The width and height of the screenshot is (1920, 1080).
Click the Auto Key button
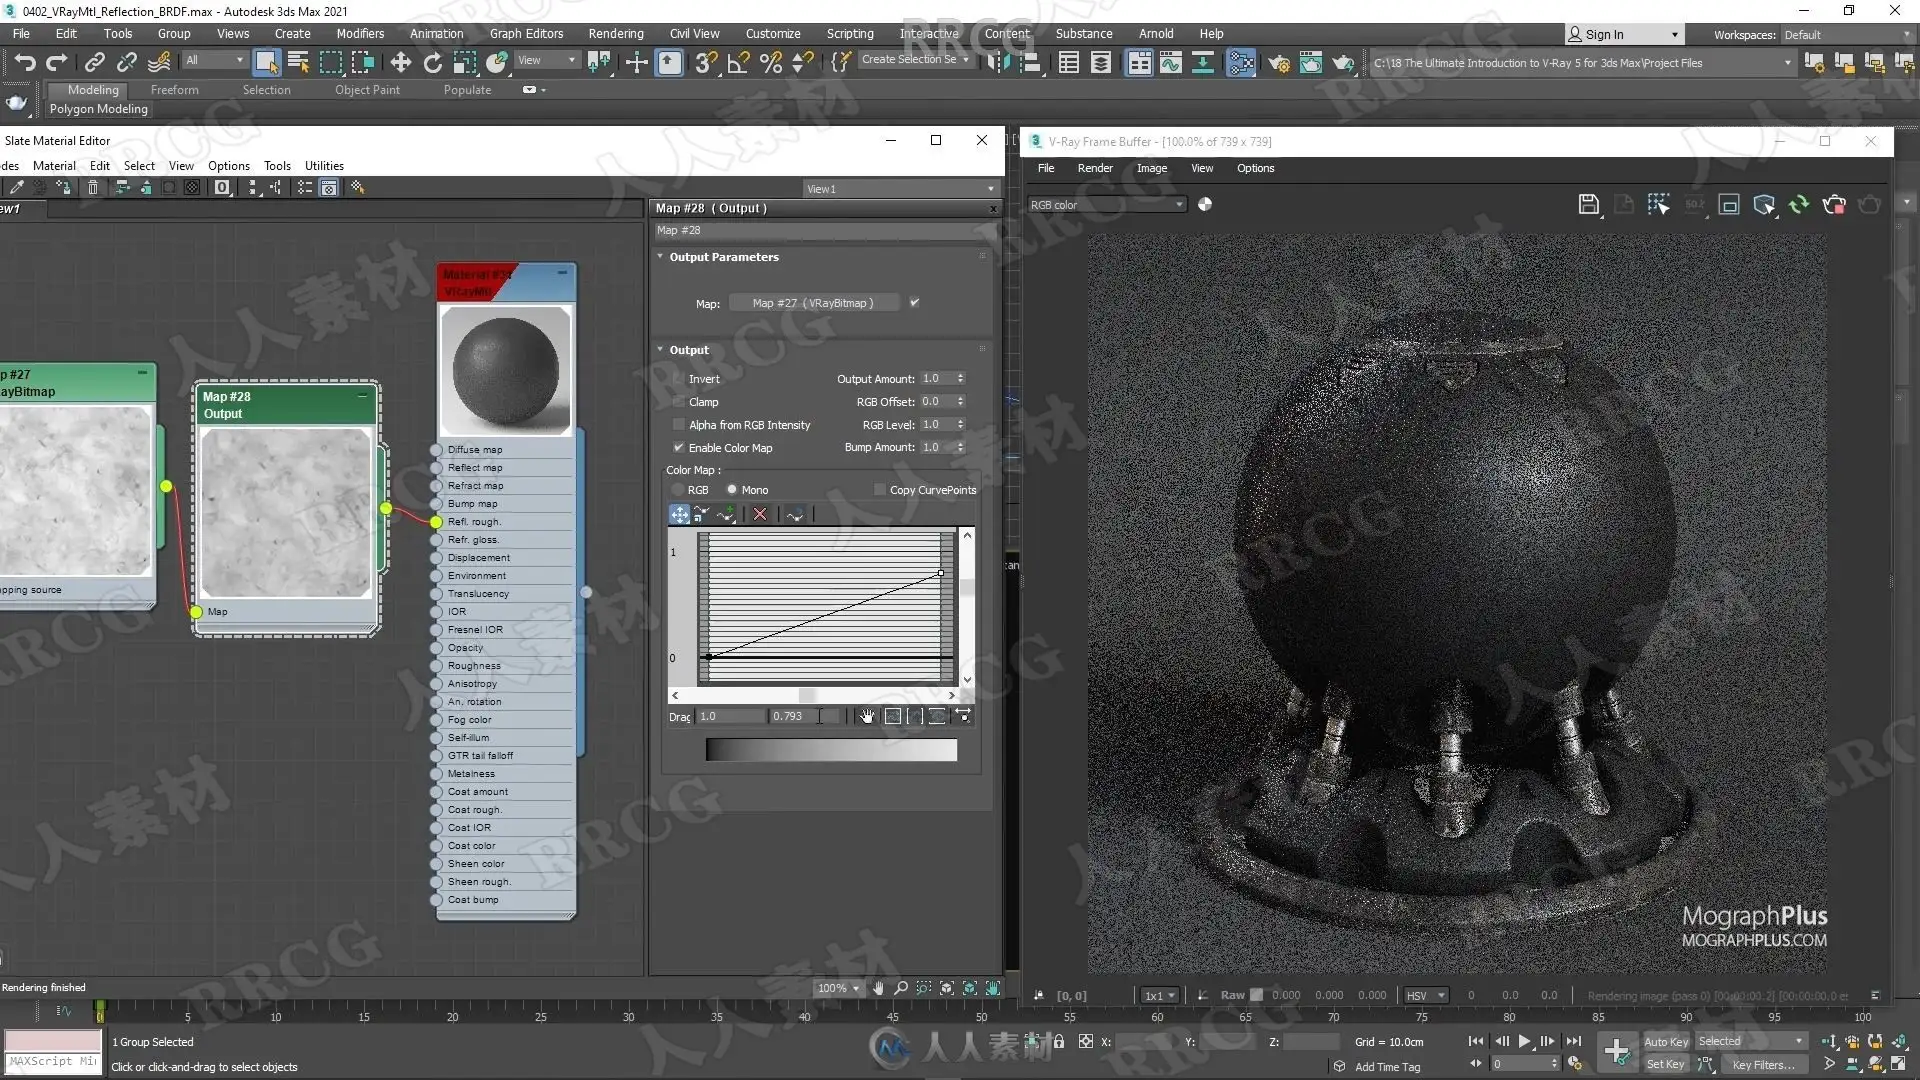click(1665, 1041)
